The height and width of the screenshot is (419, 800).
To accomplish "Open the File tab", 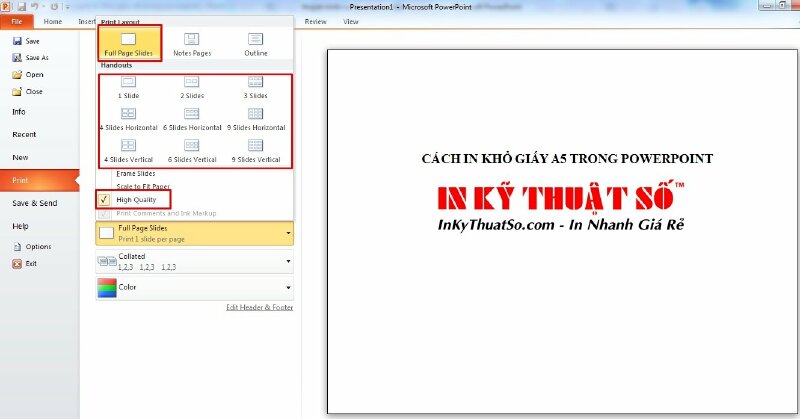I will tap(17, 22).
